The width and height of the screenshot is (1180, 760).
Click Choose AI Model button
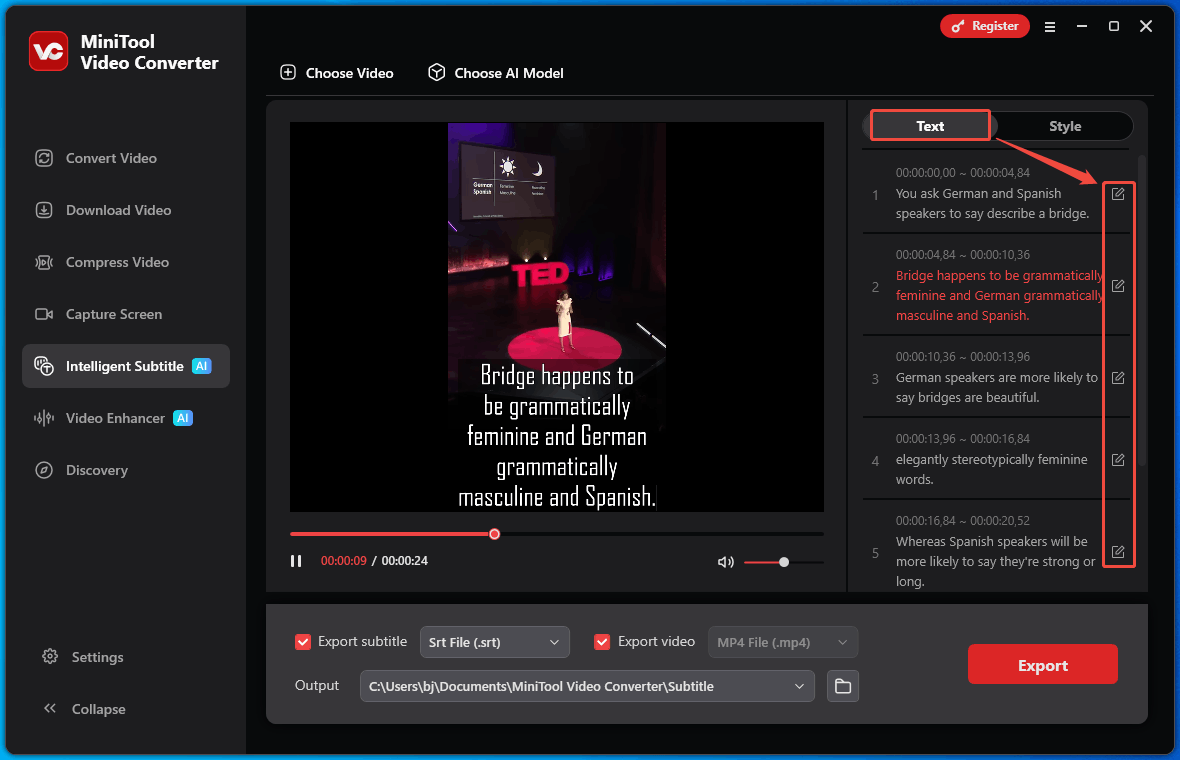point(496,73)
